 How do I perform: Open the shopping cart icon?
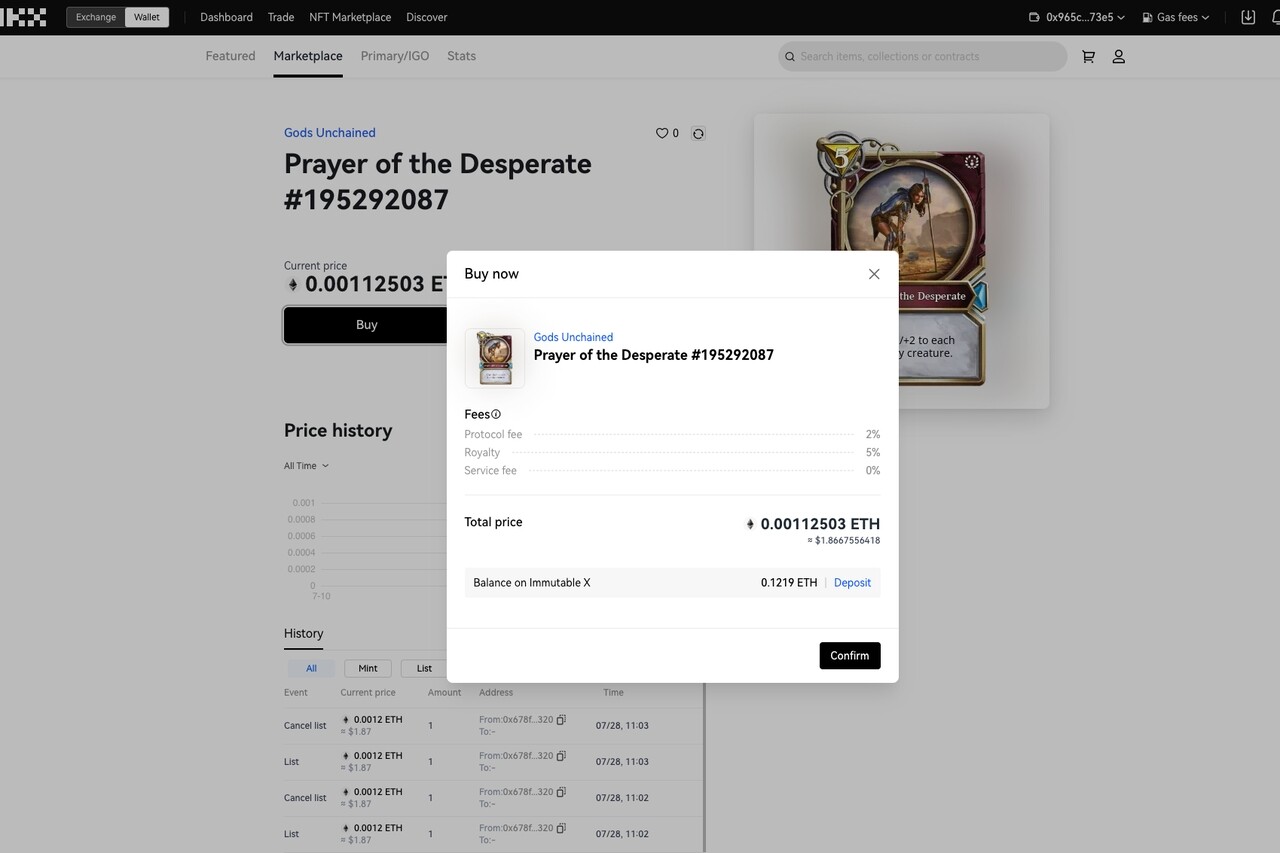coord(1088,57)
